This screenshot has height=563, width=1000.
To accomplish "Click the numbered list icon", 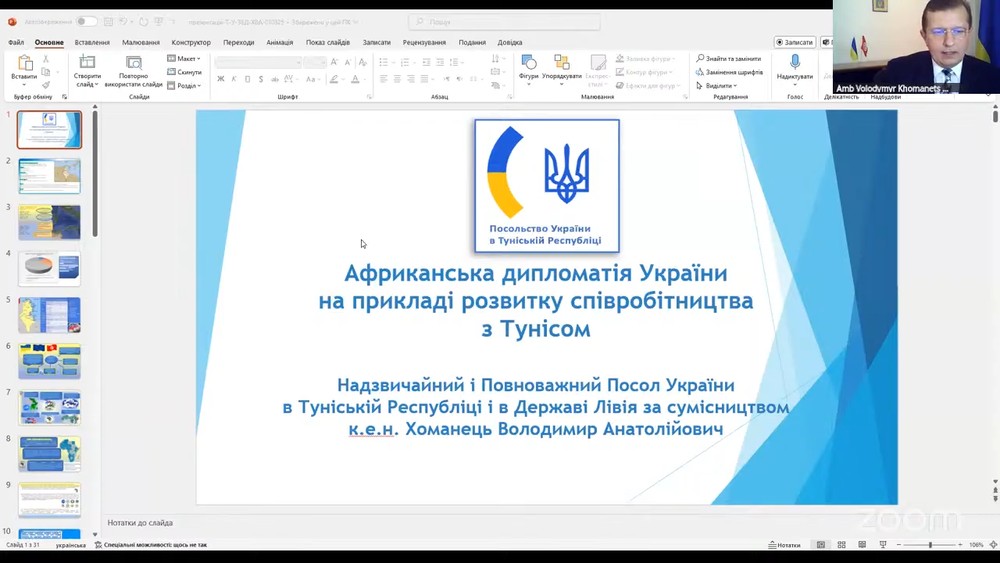I will click(x=404, y=62).
